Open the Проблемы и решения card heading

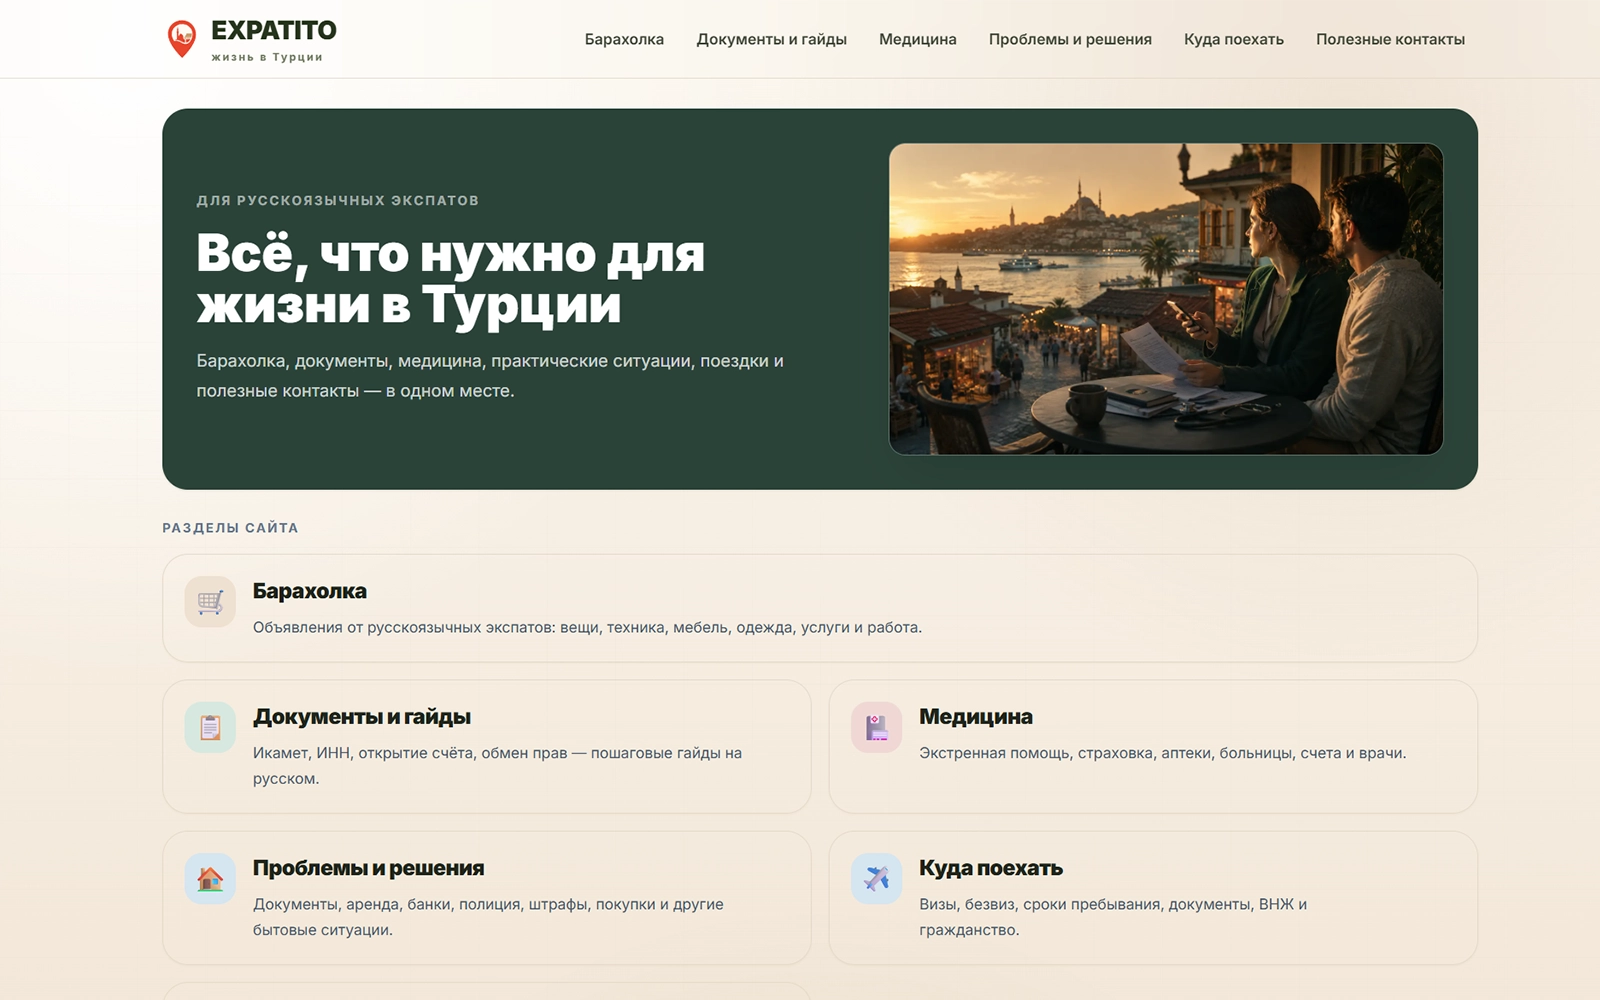click(368, 867)
